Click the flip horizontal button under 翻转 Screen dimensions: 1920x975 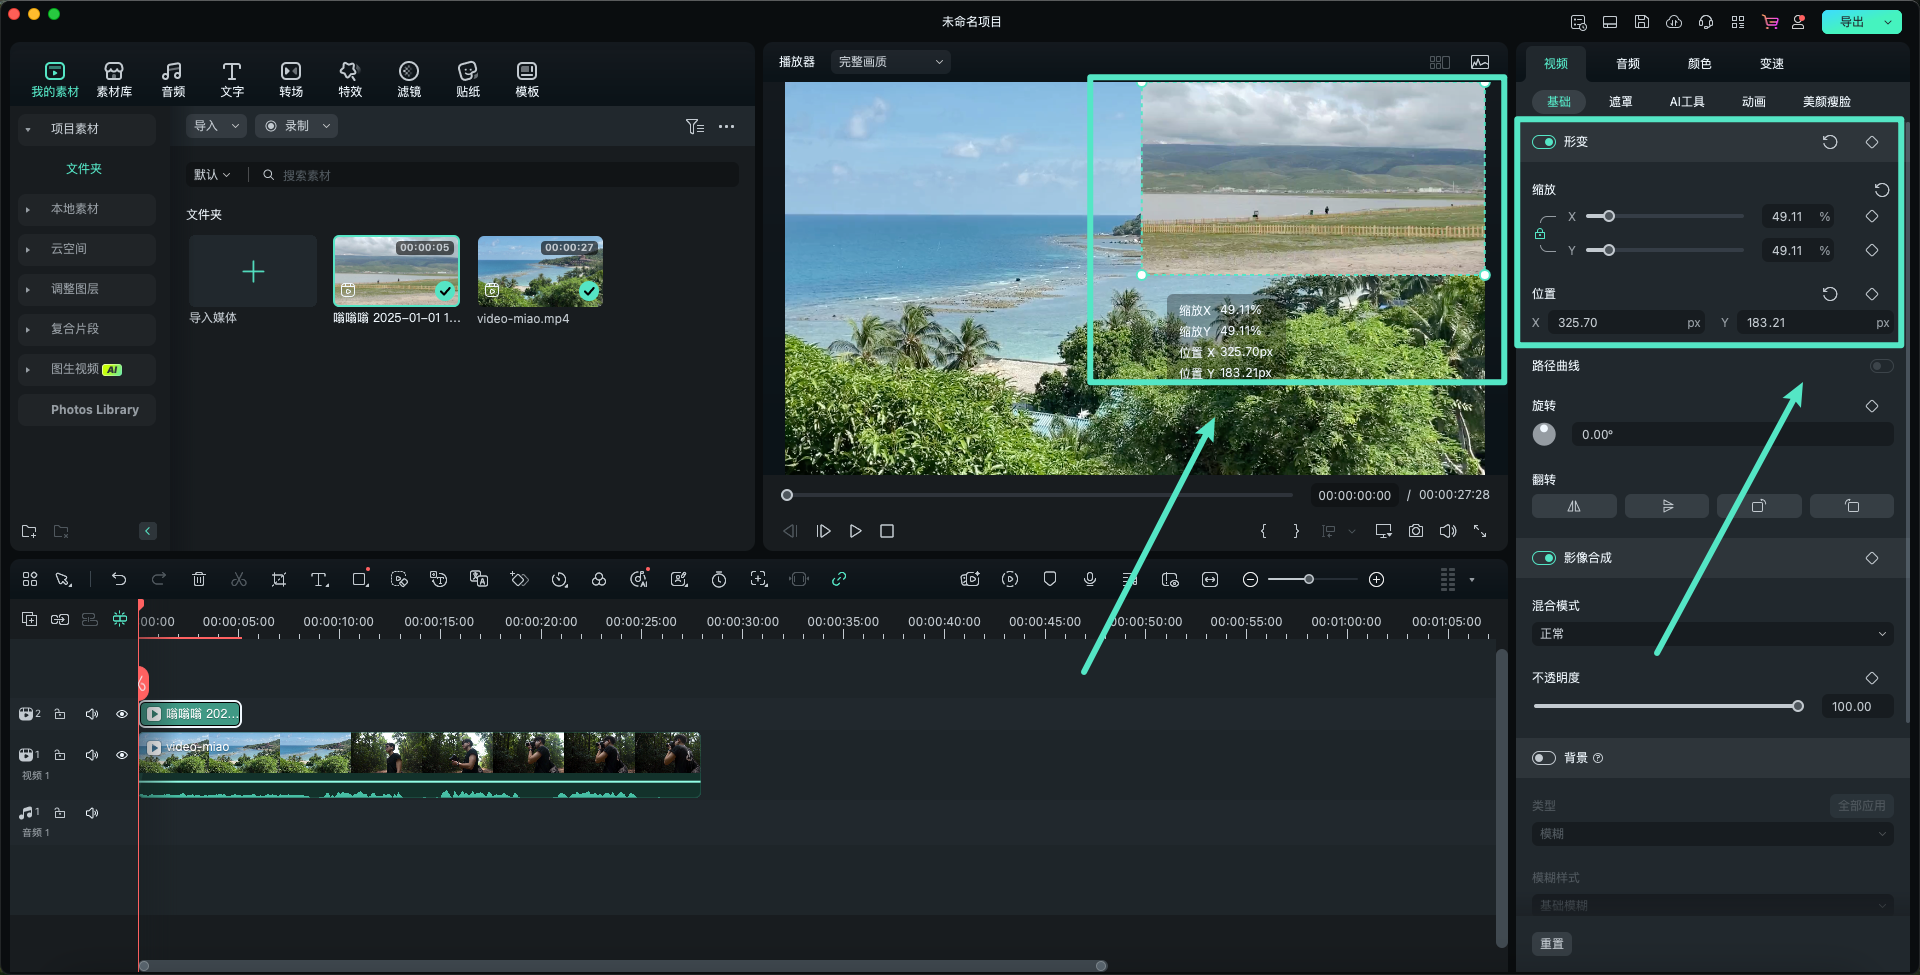click(x=1573, y=506)
